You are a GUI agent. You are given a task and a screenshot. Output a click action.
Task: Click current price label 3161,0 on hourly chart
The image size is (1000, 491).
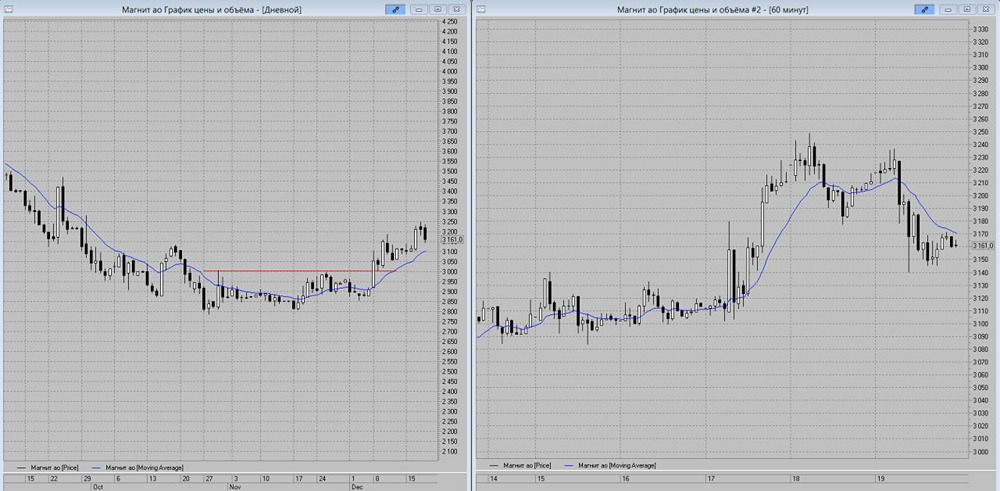pos(982,245)
